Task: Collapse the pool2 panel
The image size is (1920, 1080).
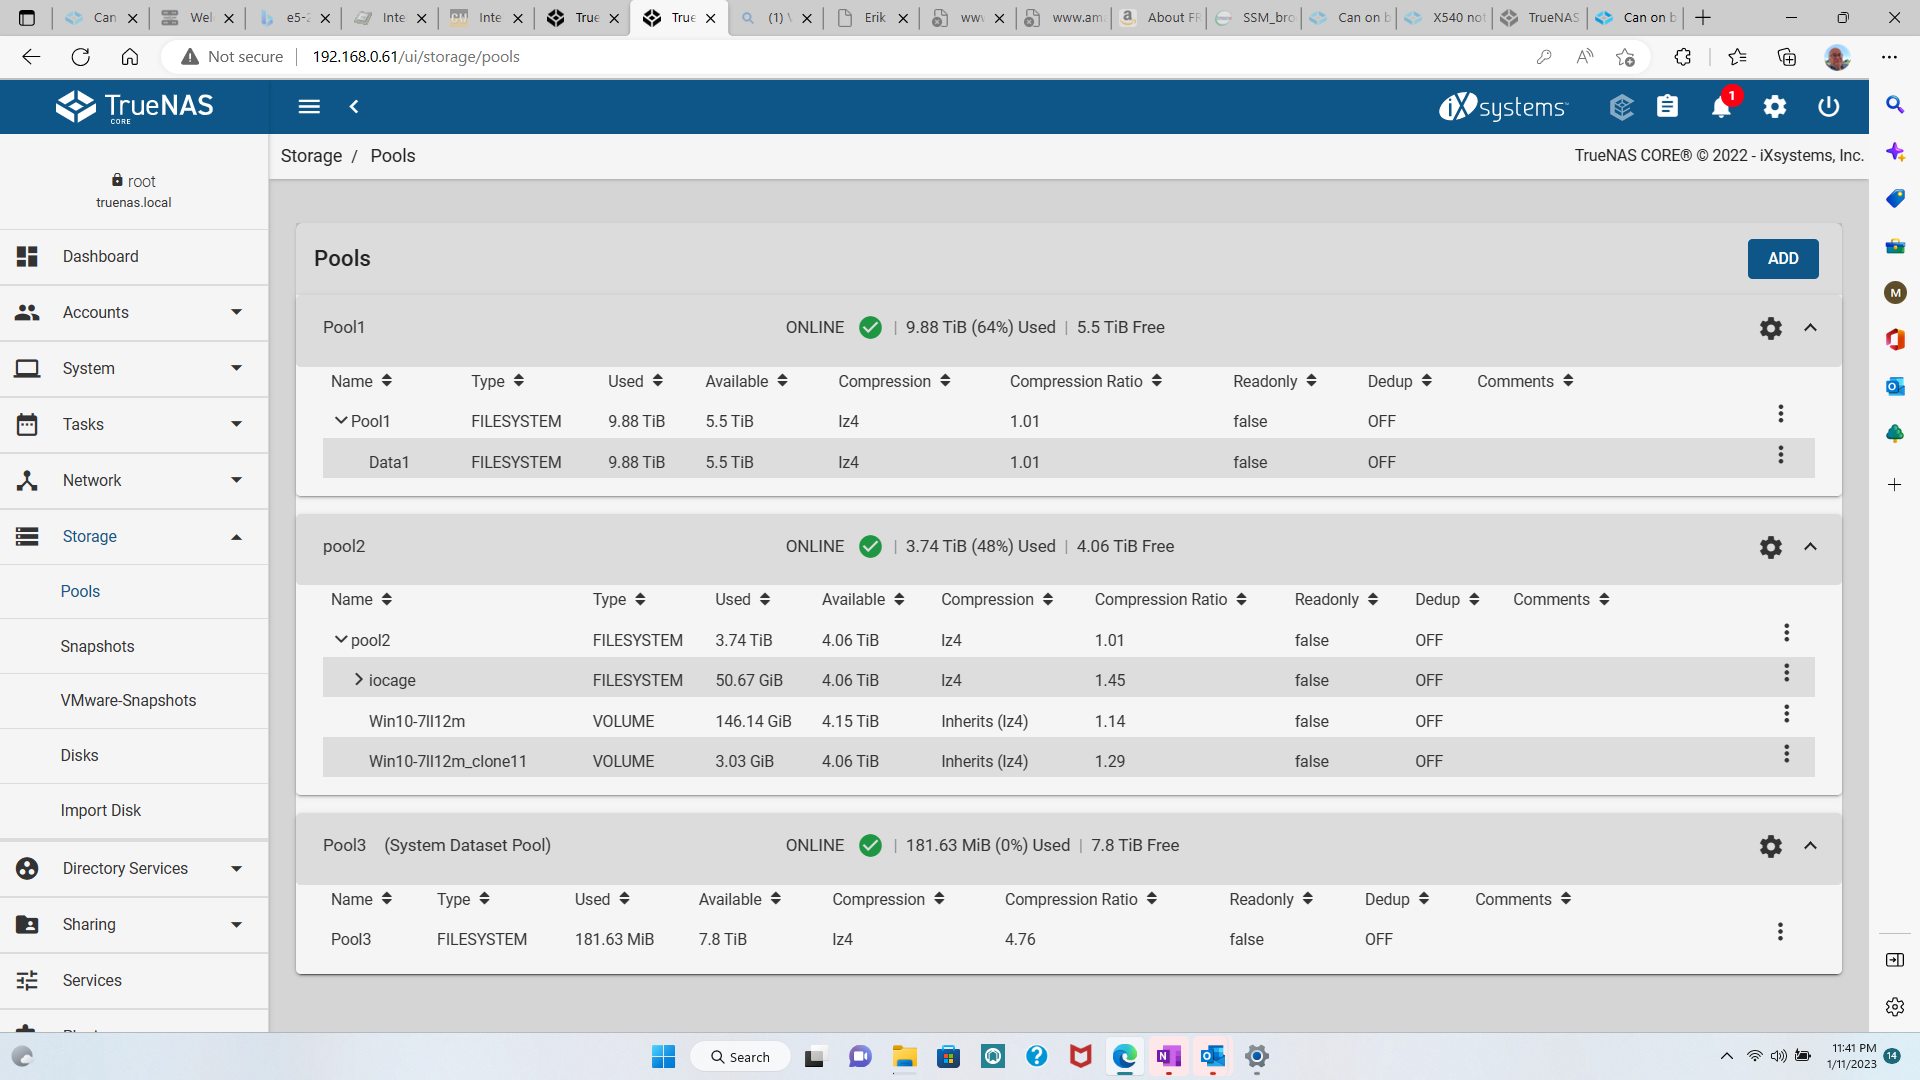Action: (1810, 547)
